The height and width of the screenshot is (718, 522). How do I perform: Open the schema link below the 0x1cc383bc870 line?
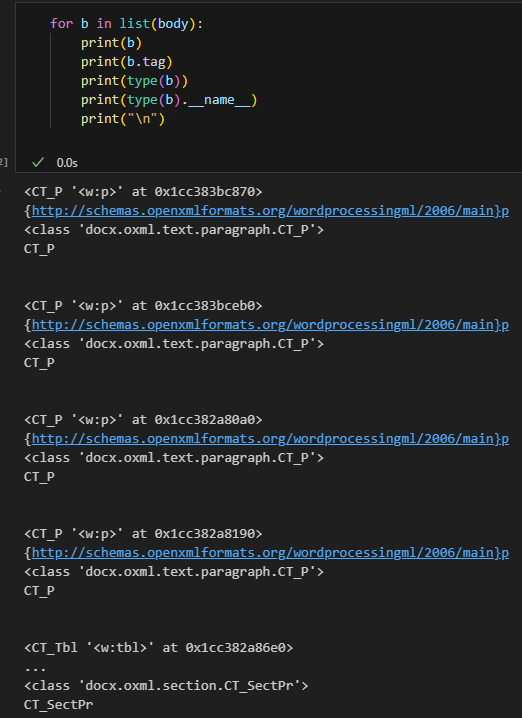(270, 211)
